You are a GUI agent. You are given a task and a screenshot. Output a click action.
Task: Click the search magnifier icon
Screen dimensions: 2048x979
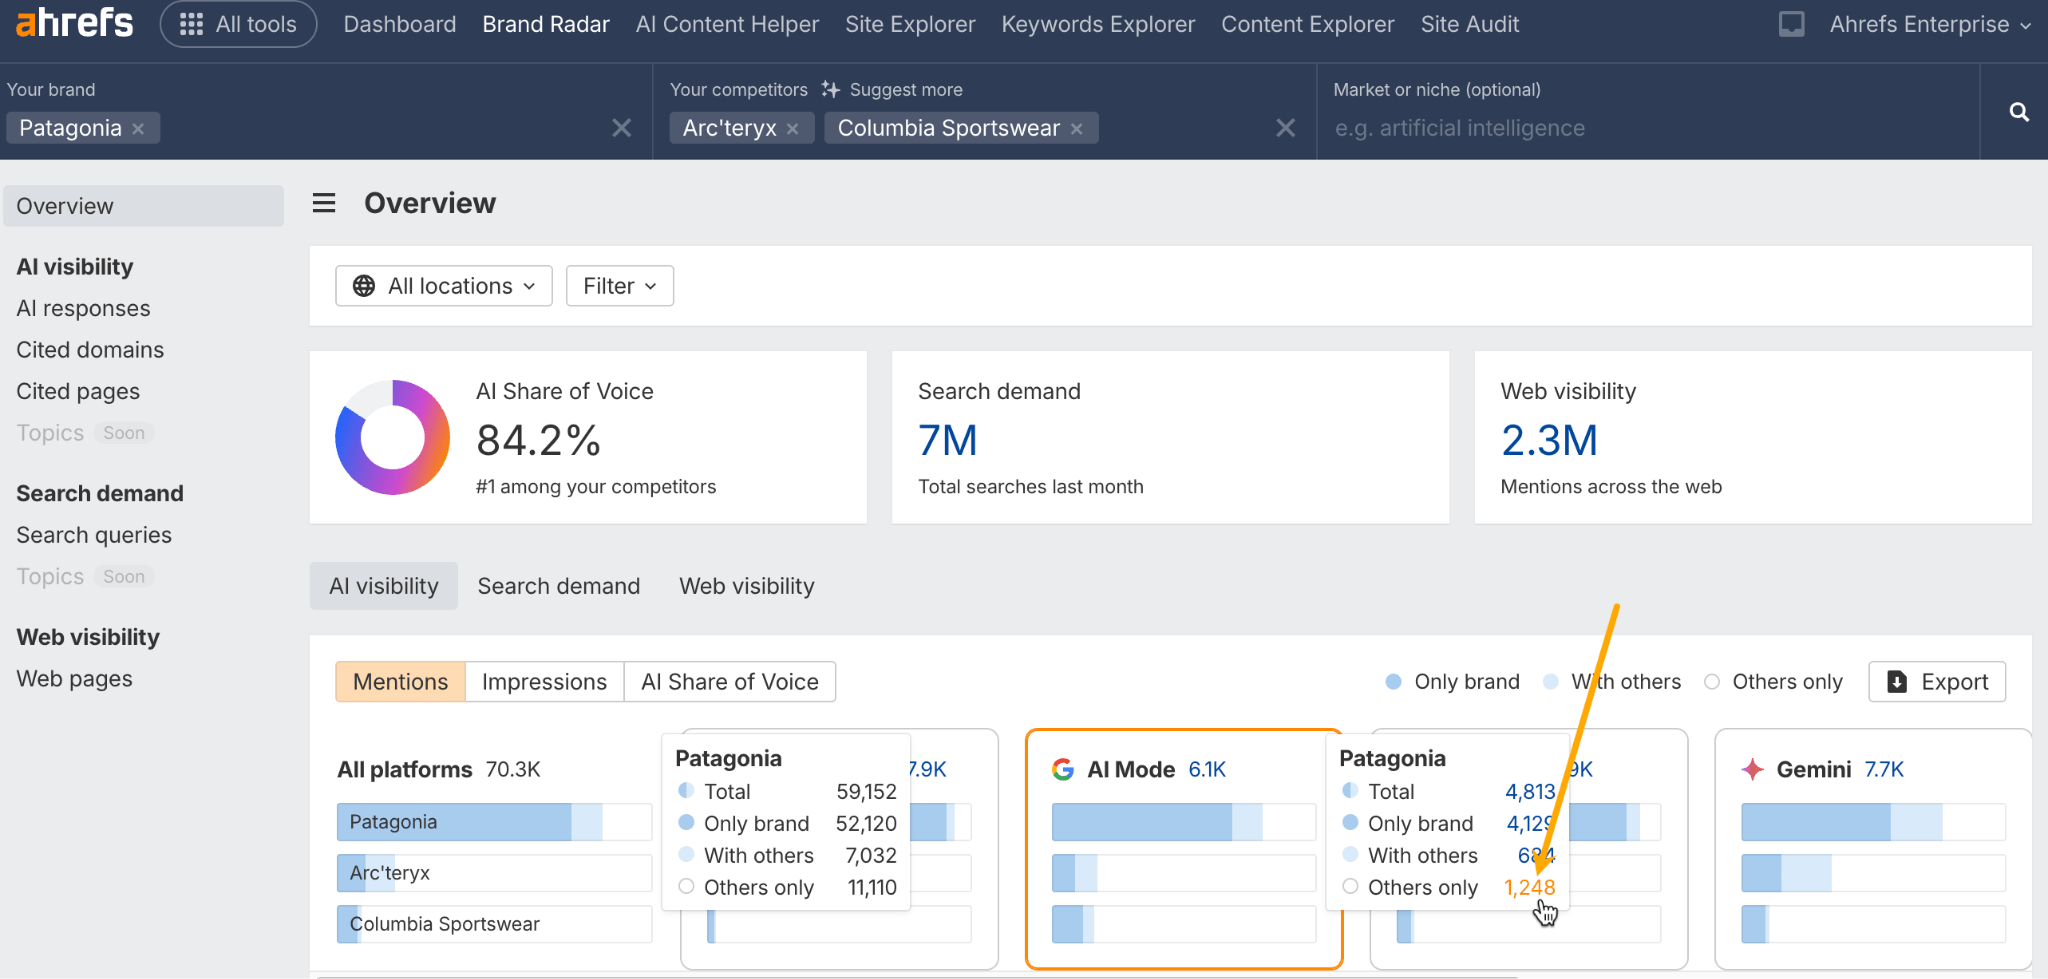coord(2019,112)
